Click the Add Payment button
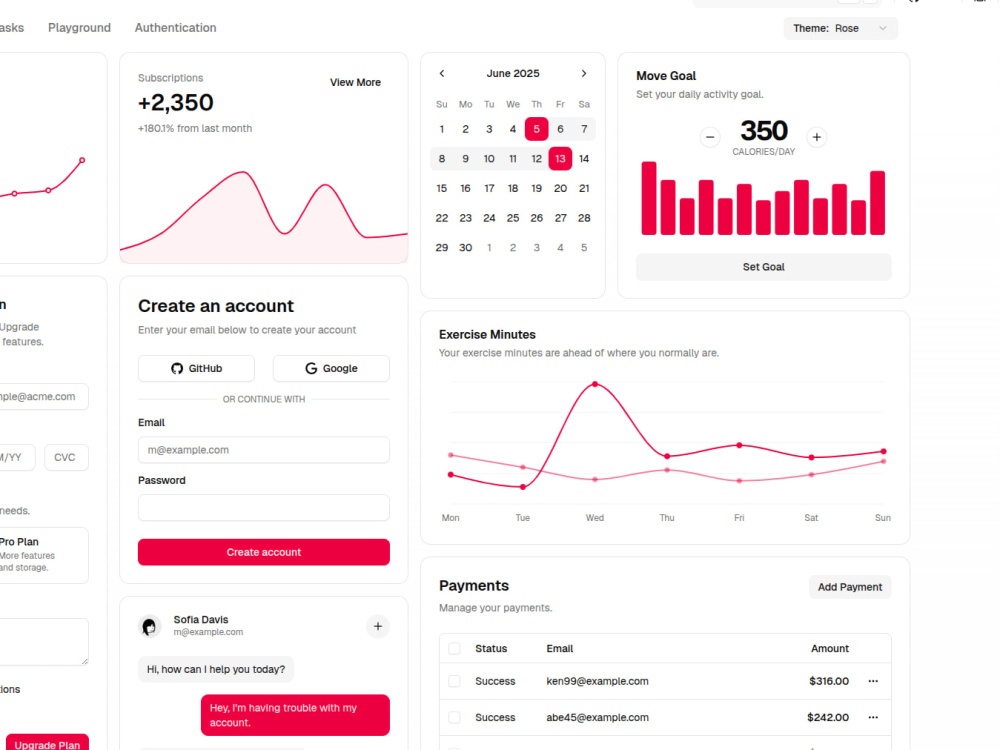The width and height of the screenshot is (1000, 750). 850,587
